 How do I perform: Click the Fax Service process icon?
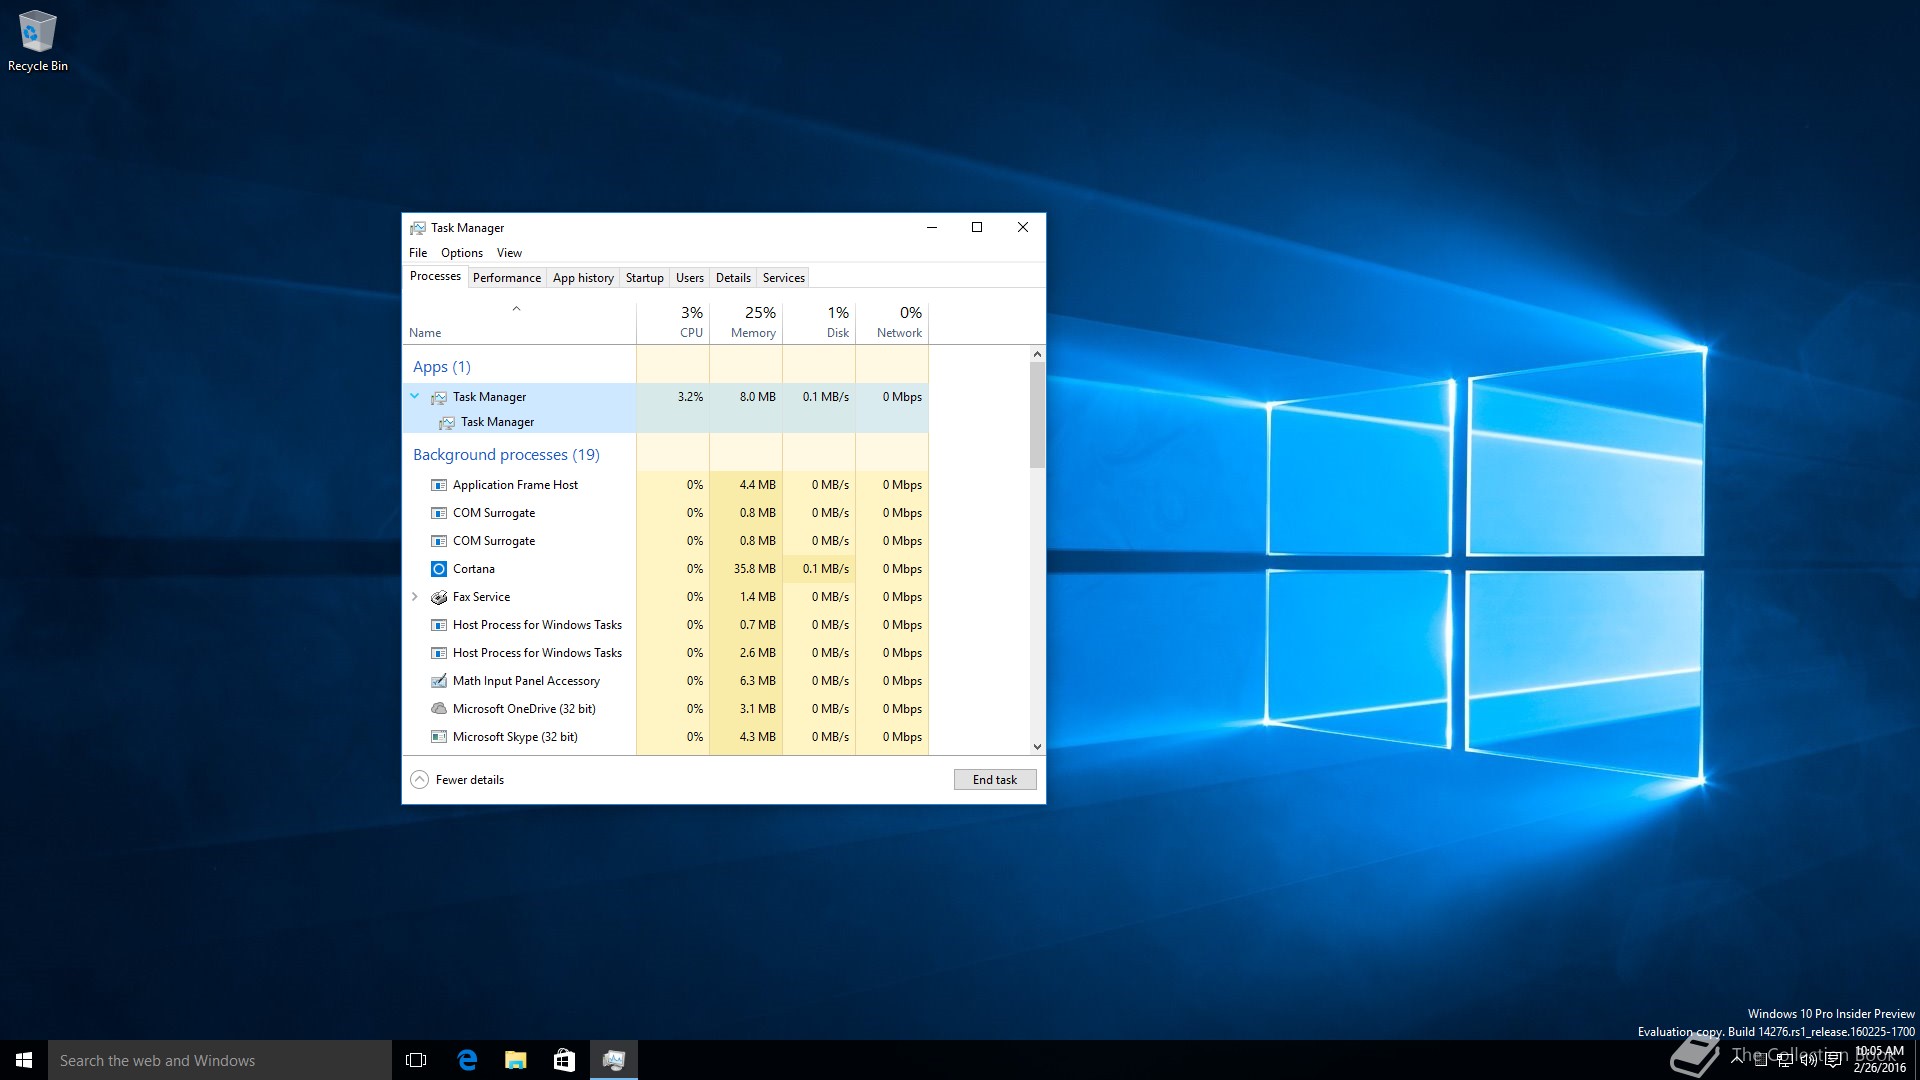click(438, 597)
